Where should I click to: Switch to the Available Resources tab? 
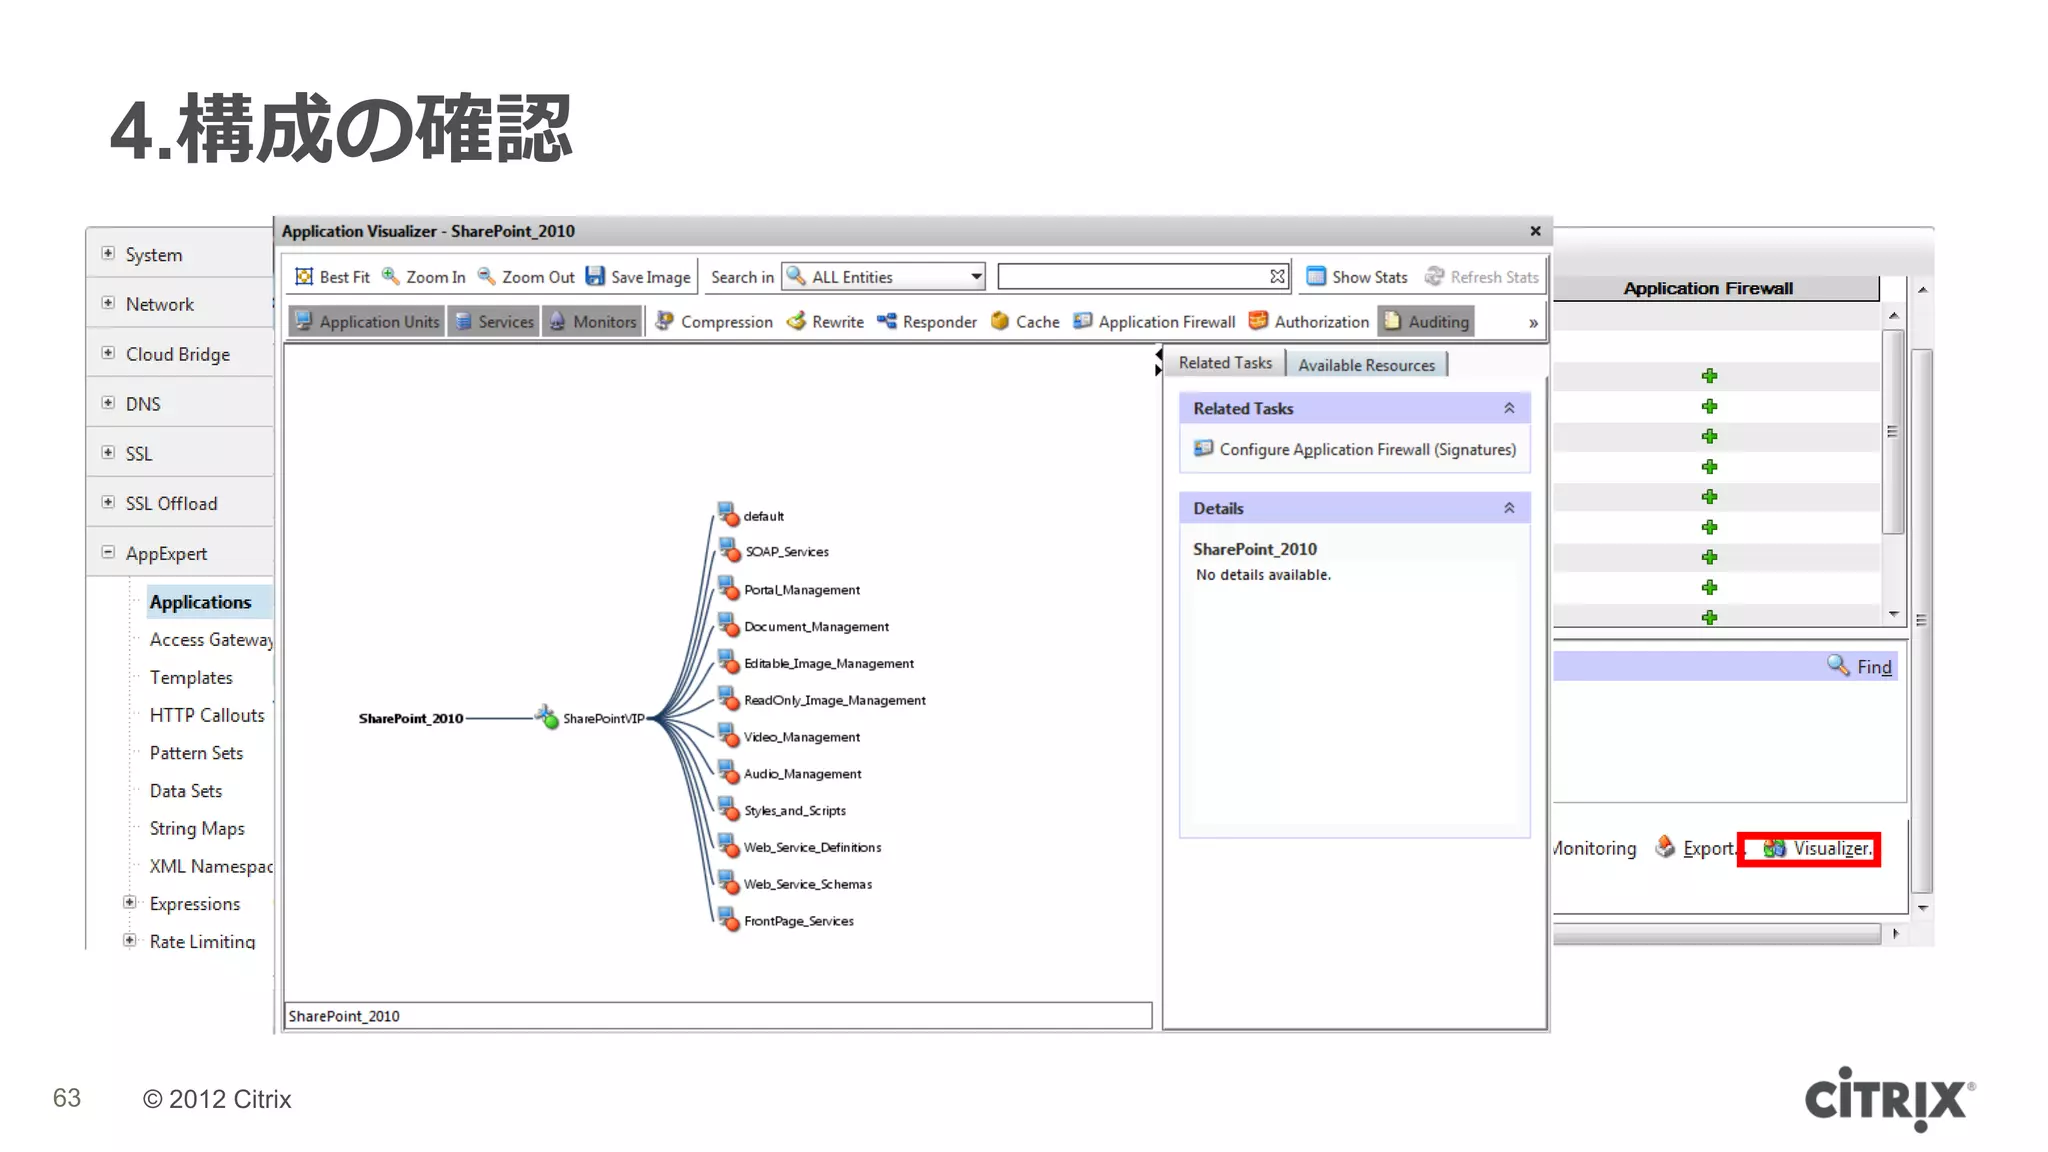pyautogui.click(x=1366, y=365)
